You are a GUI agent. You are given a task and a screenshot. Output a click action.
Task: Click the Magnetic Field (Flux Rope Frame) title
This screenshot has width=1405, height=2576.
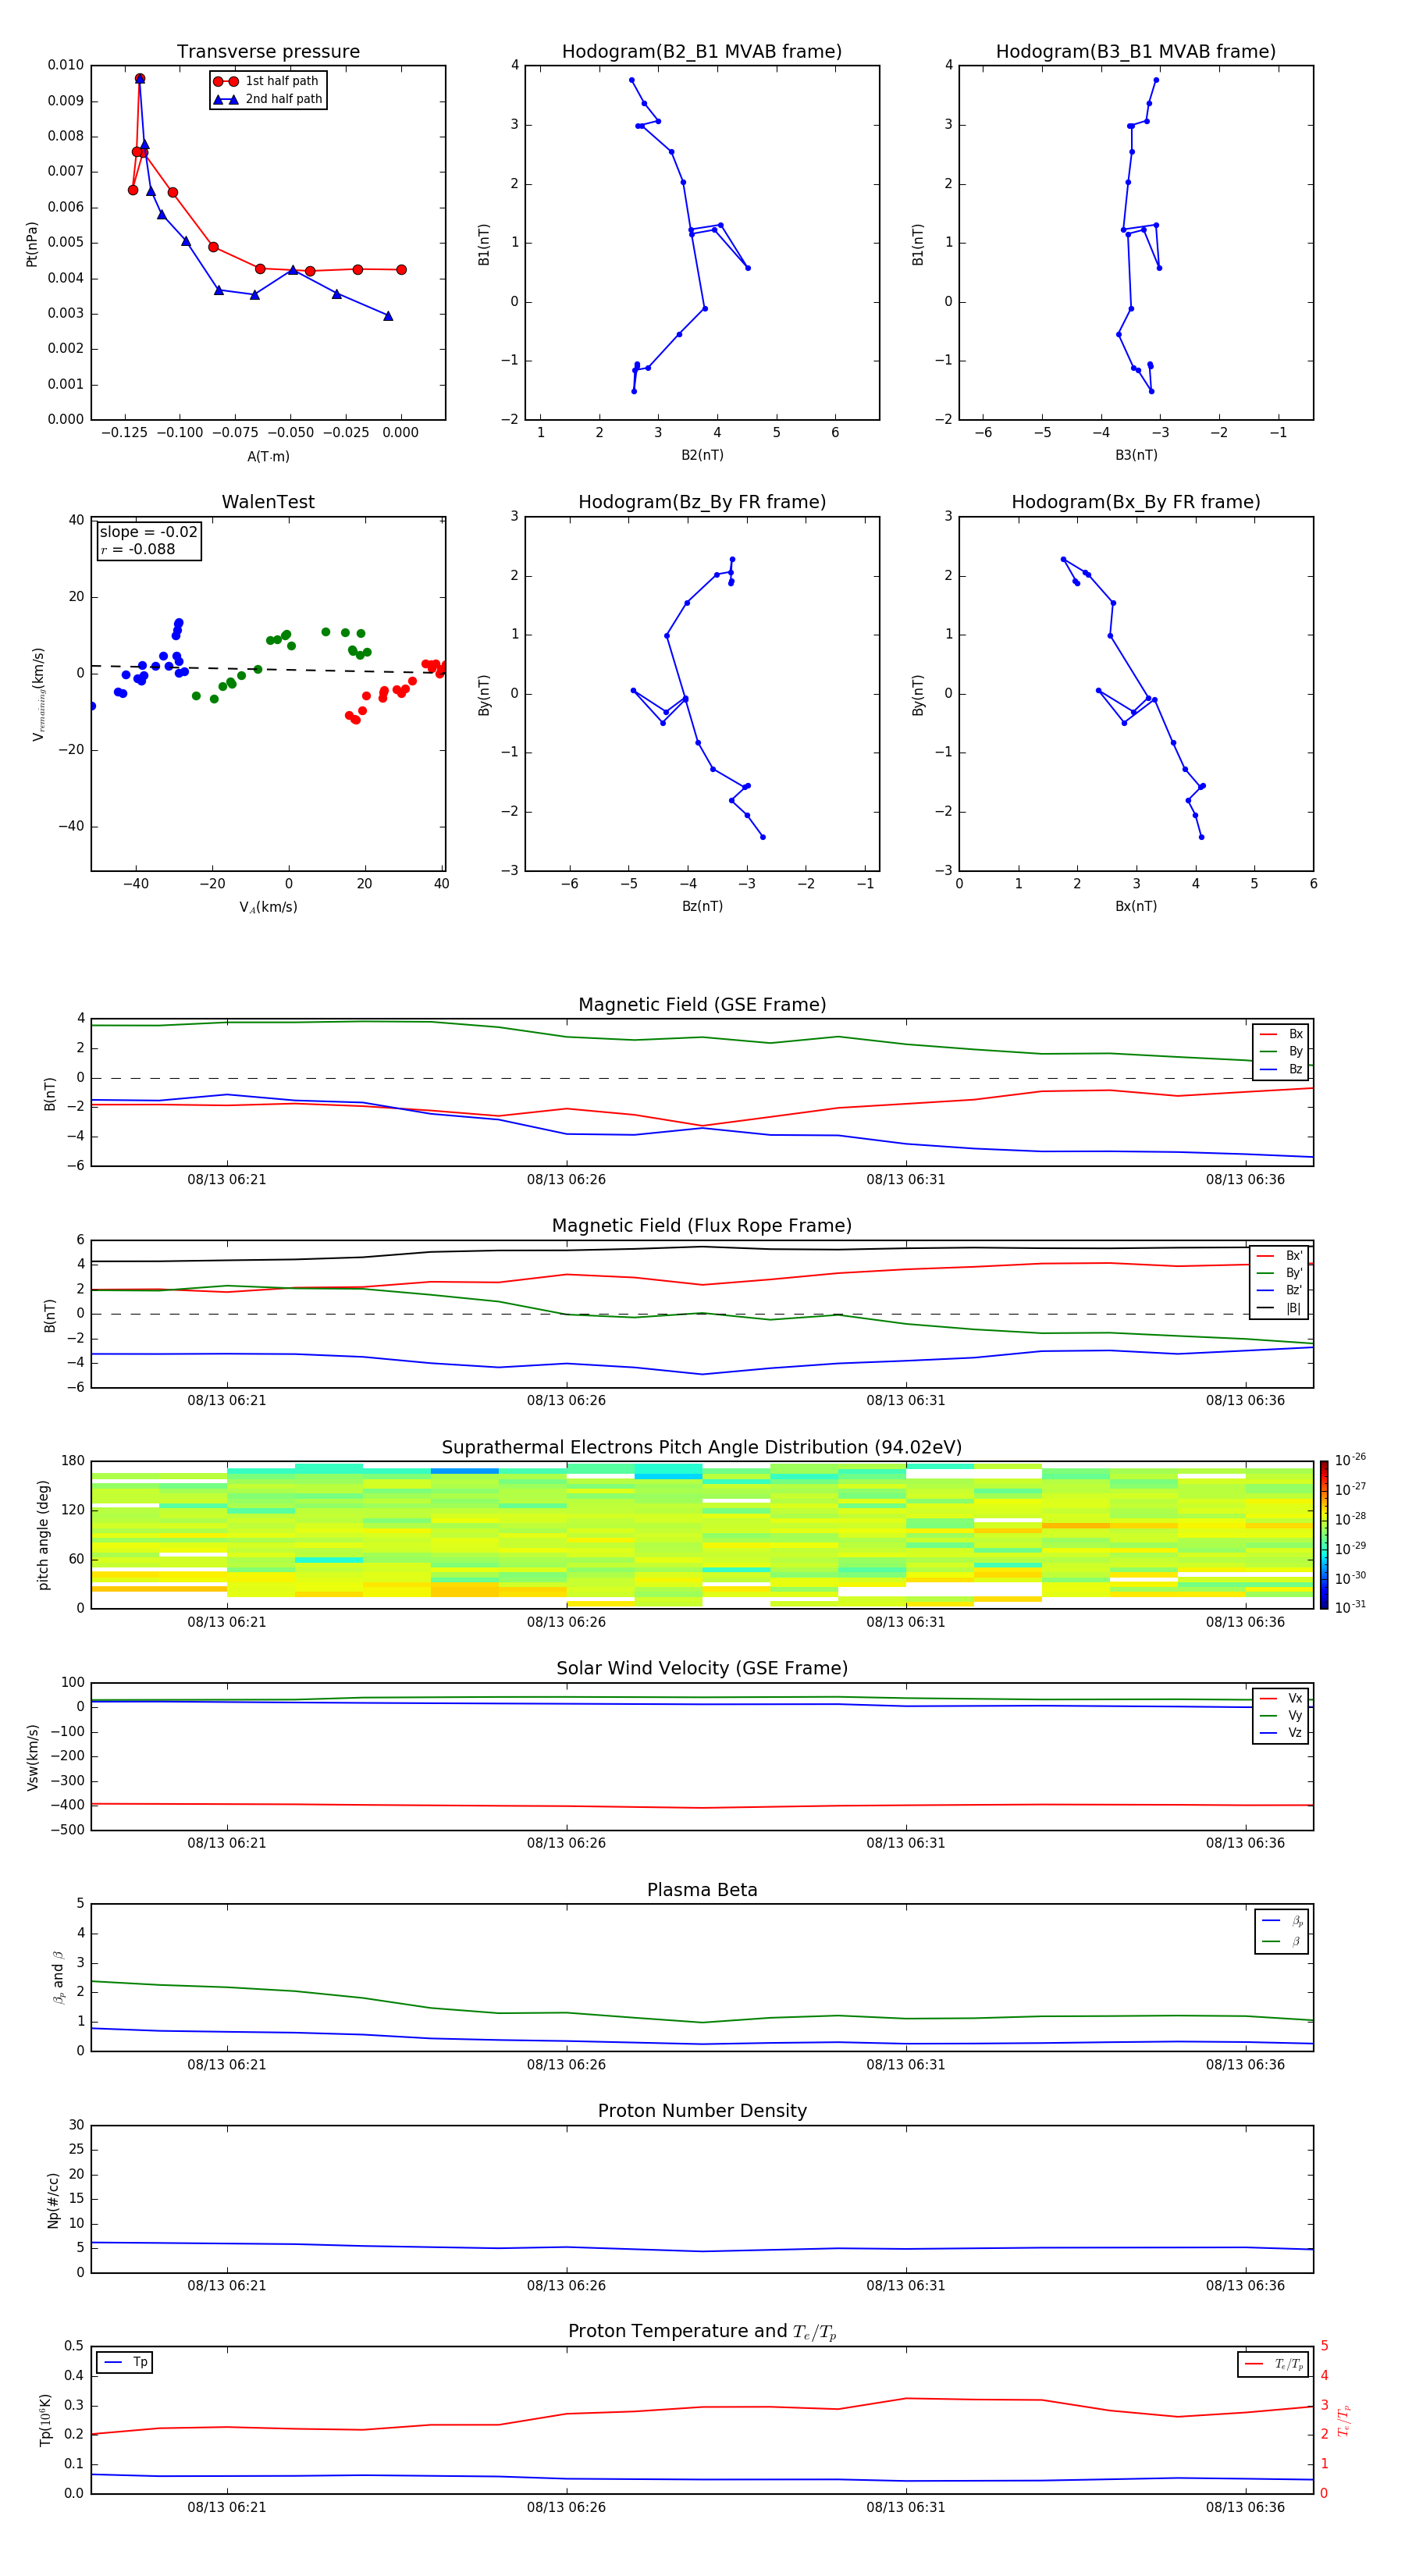[702, 1226]
